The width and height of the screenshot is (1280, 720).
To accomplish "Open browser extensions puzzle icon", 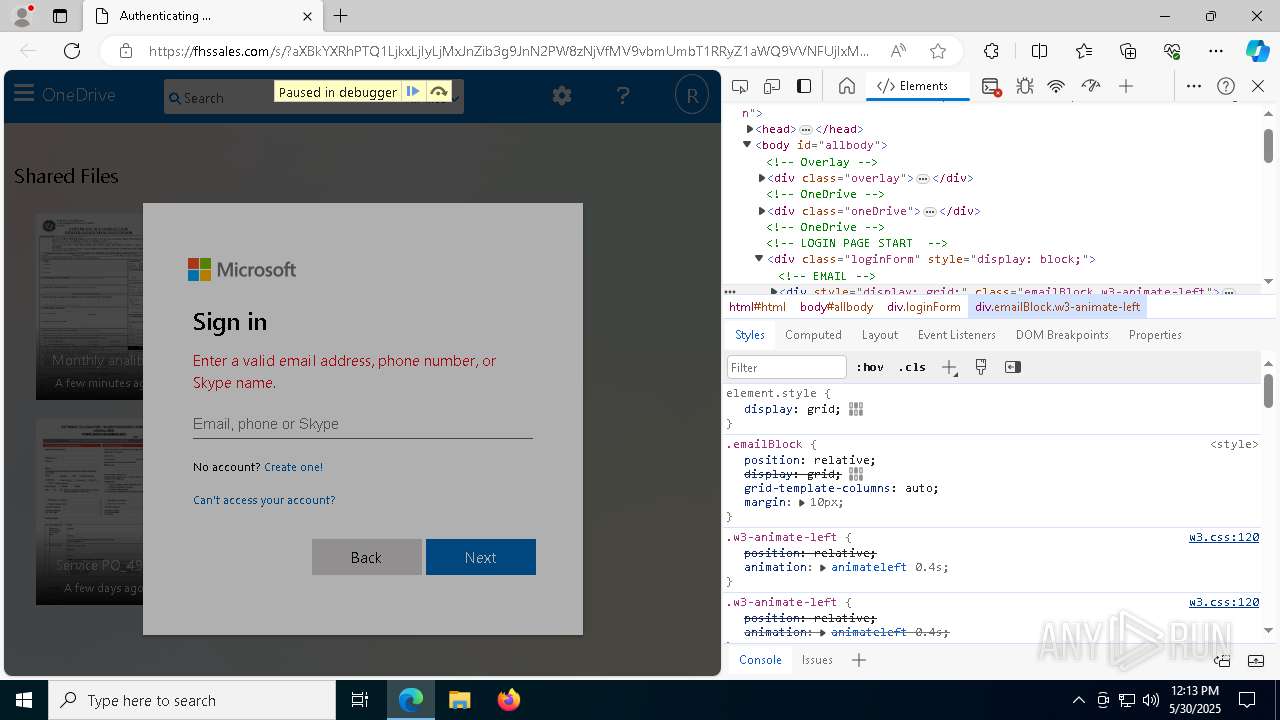I will [991, 51].
